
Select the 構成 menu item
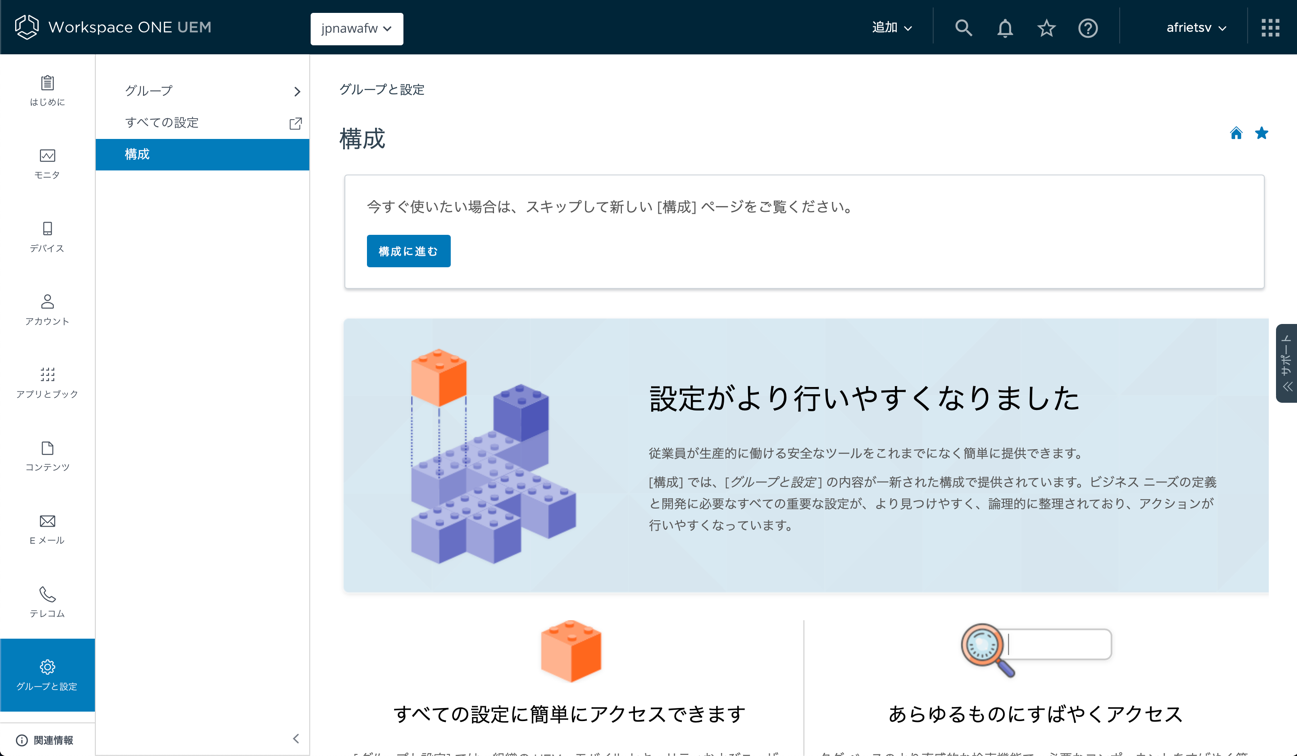[x=202, y=154]
